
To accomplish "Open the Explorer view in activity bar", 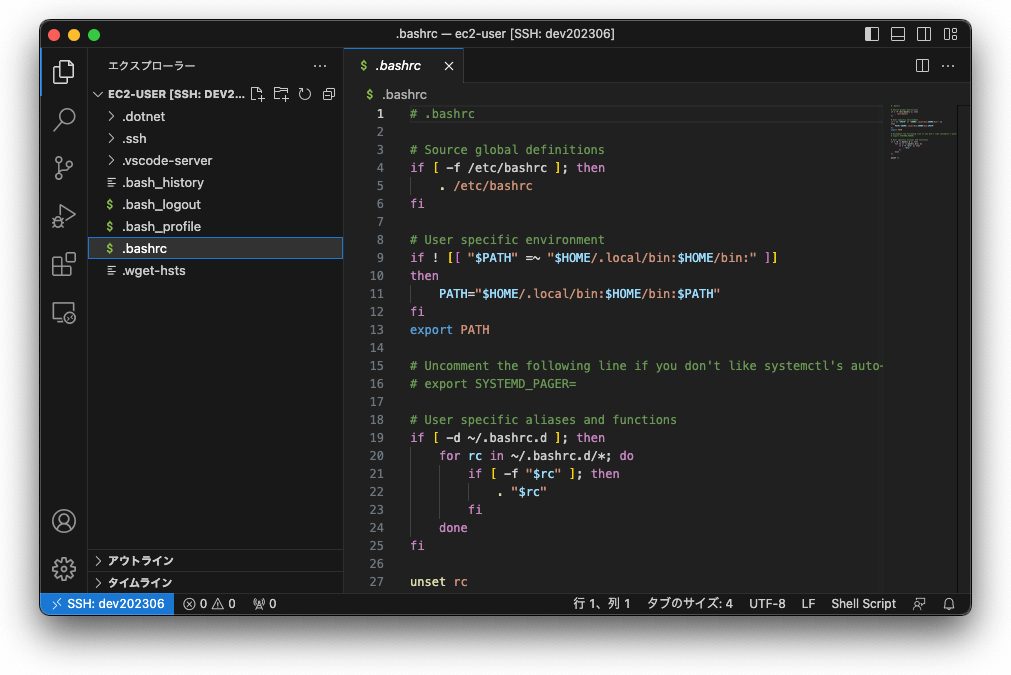I will click(63, 72).
